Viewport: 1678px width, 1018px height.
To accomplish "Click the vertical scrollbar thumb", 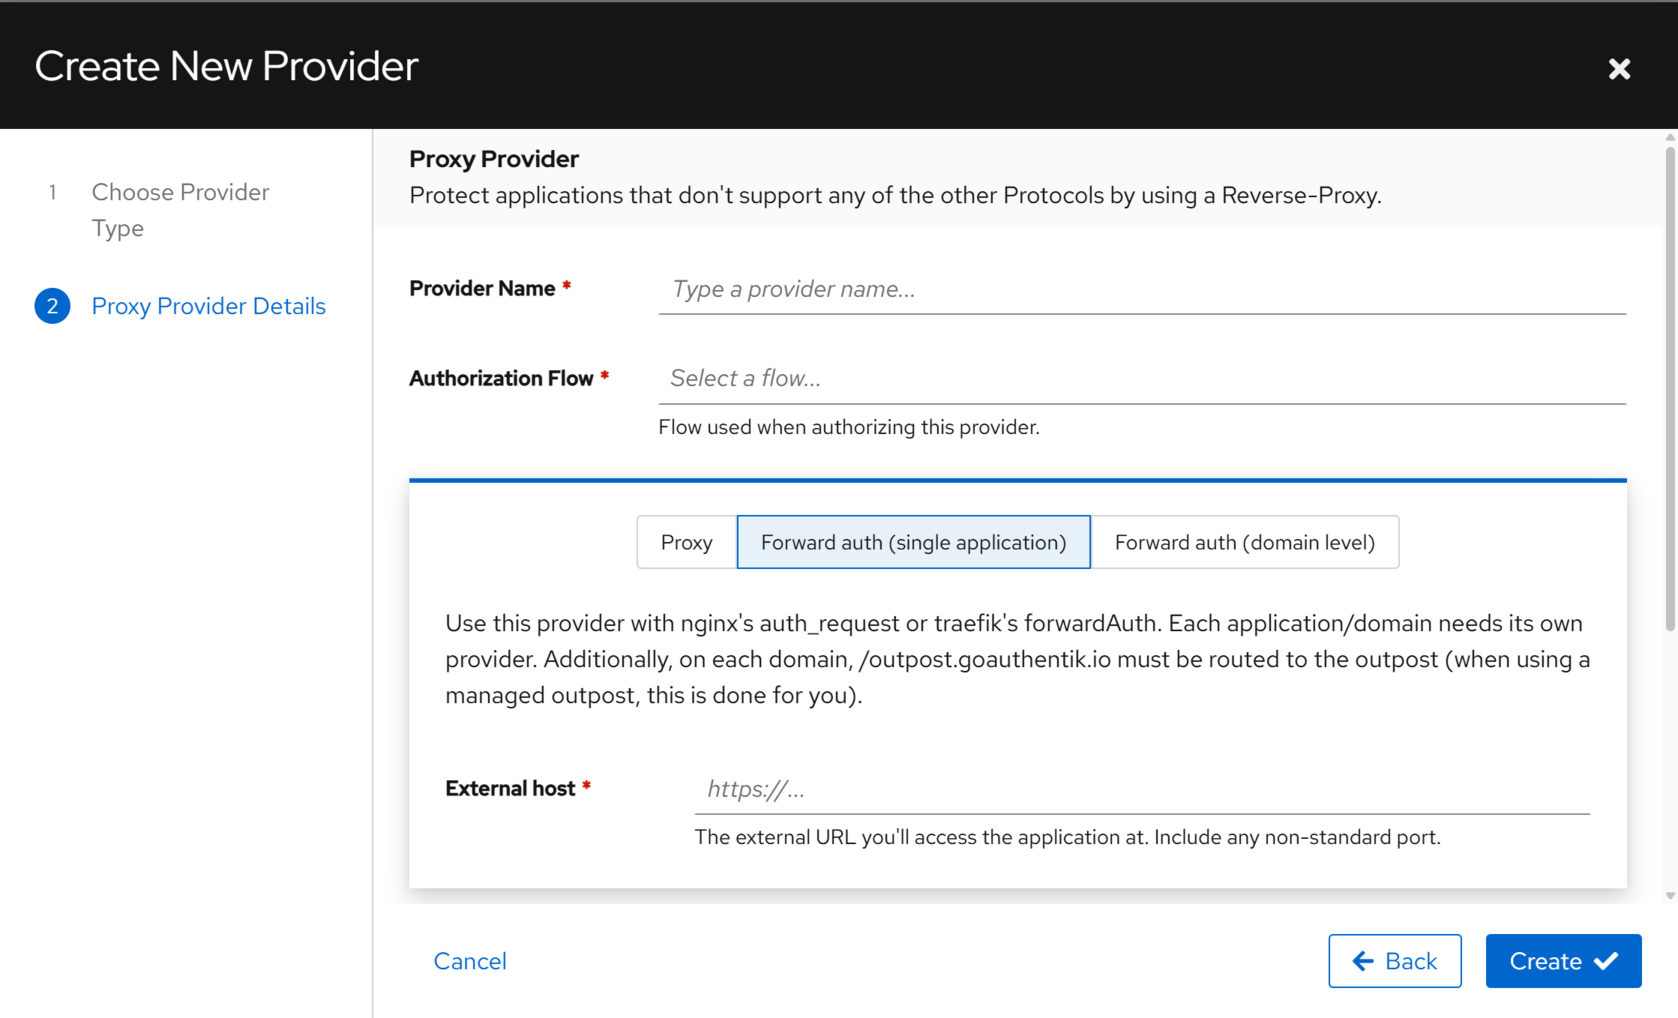I will pos(1670,390).
